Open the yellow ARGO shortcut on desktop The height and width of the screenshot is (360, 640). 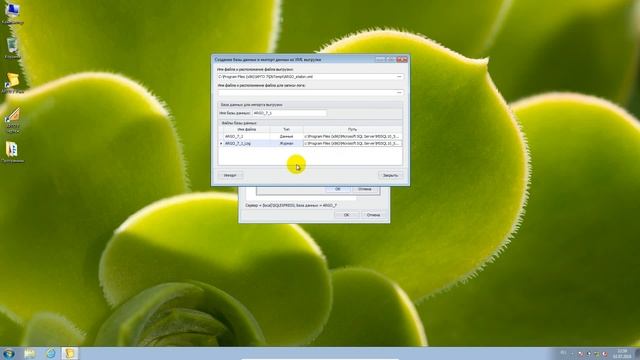(13, 83)
